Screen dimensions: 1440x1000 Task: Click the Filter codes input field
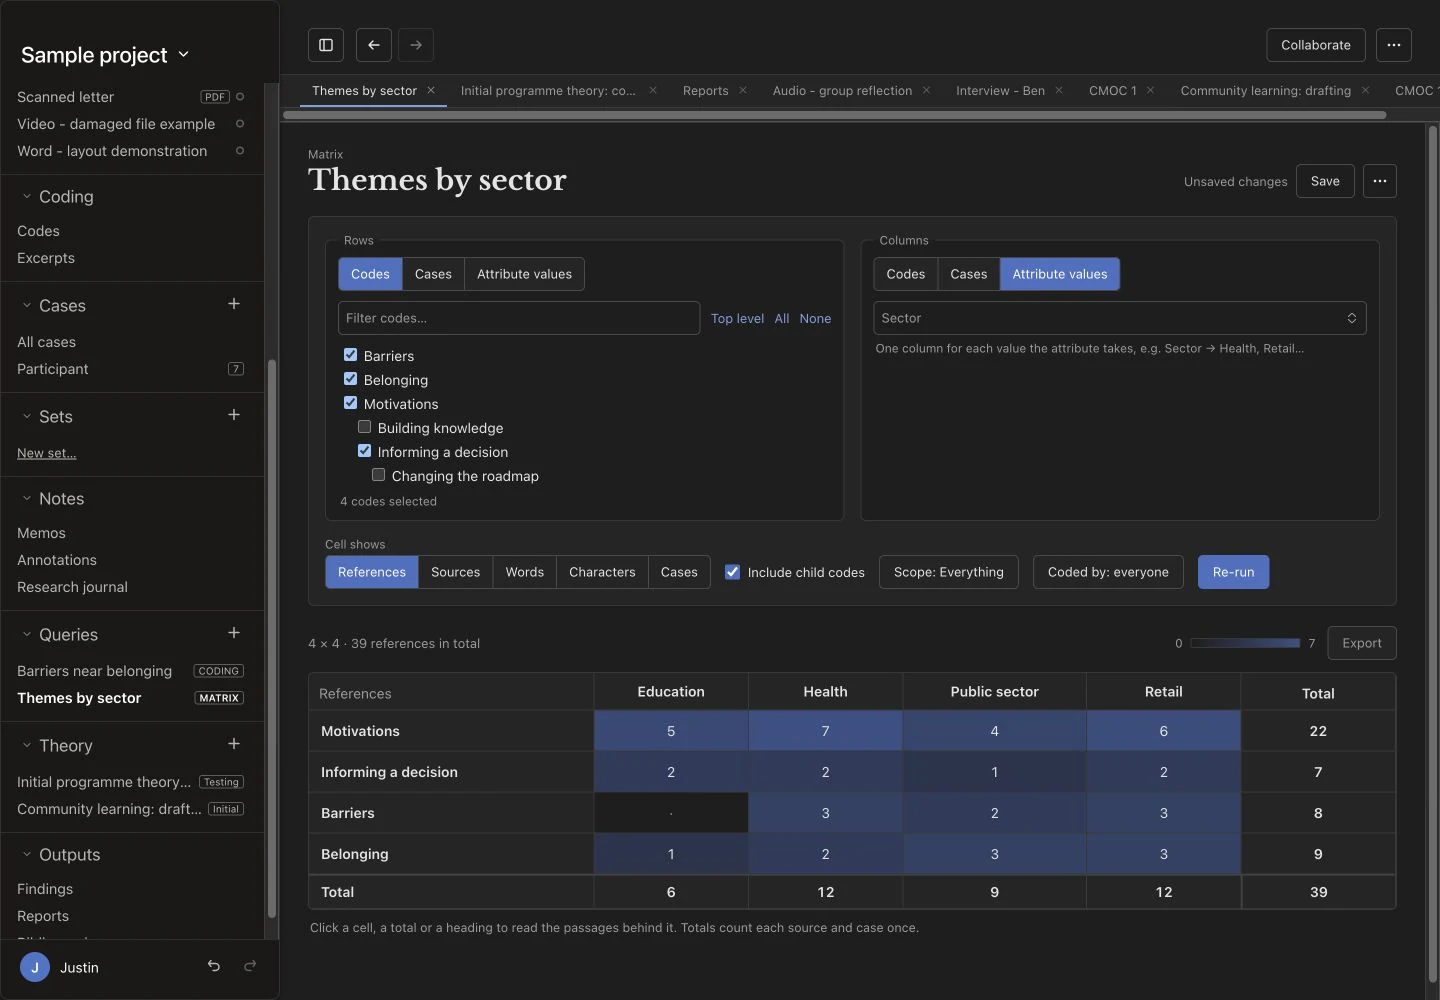[519, 318]
